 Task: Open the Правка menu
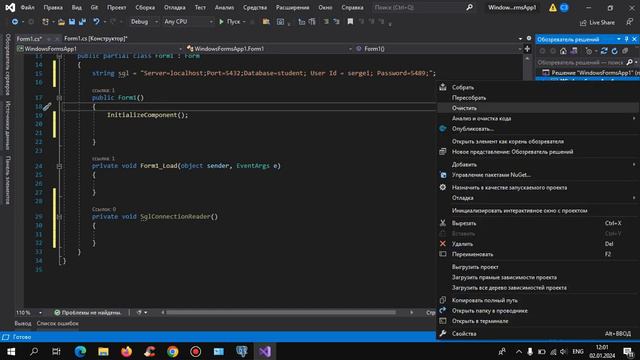point(53,7)
